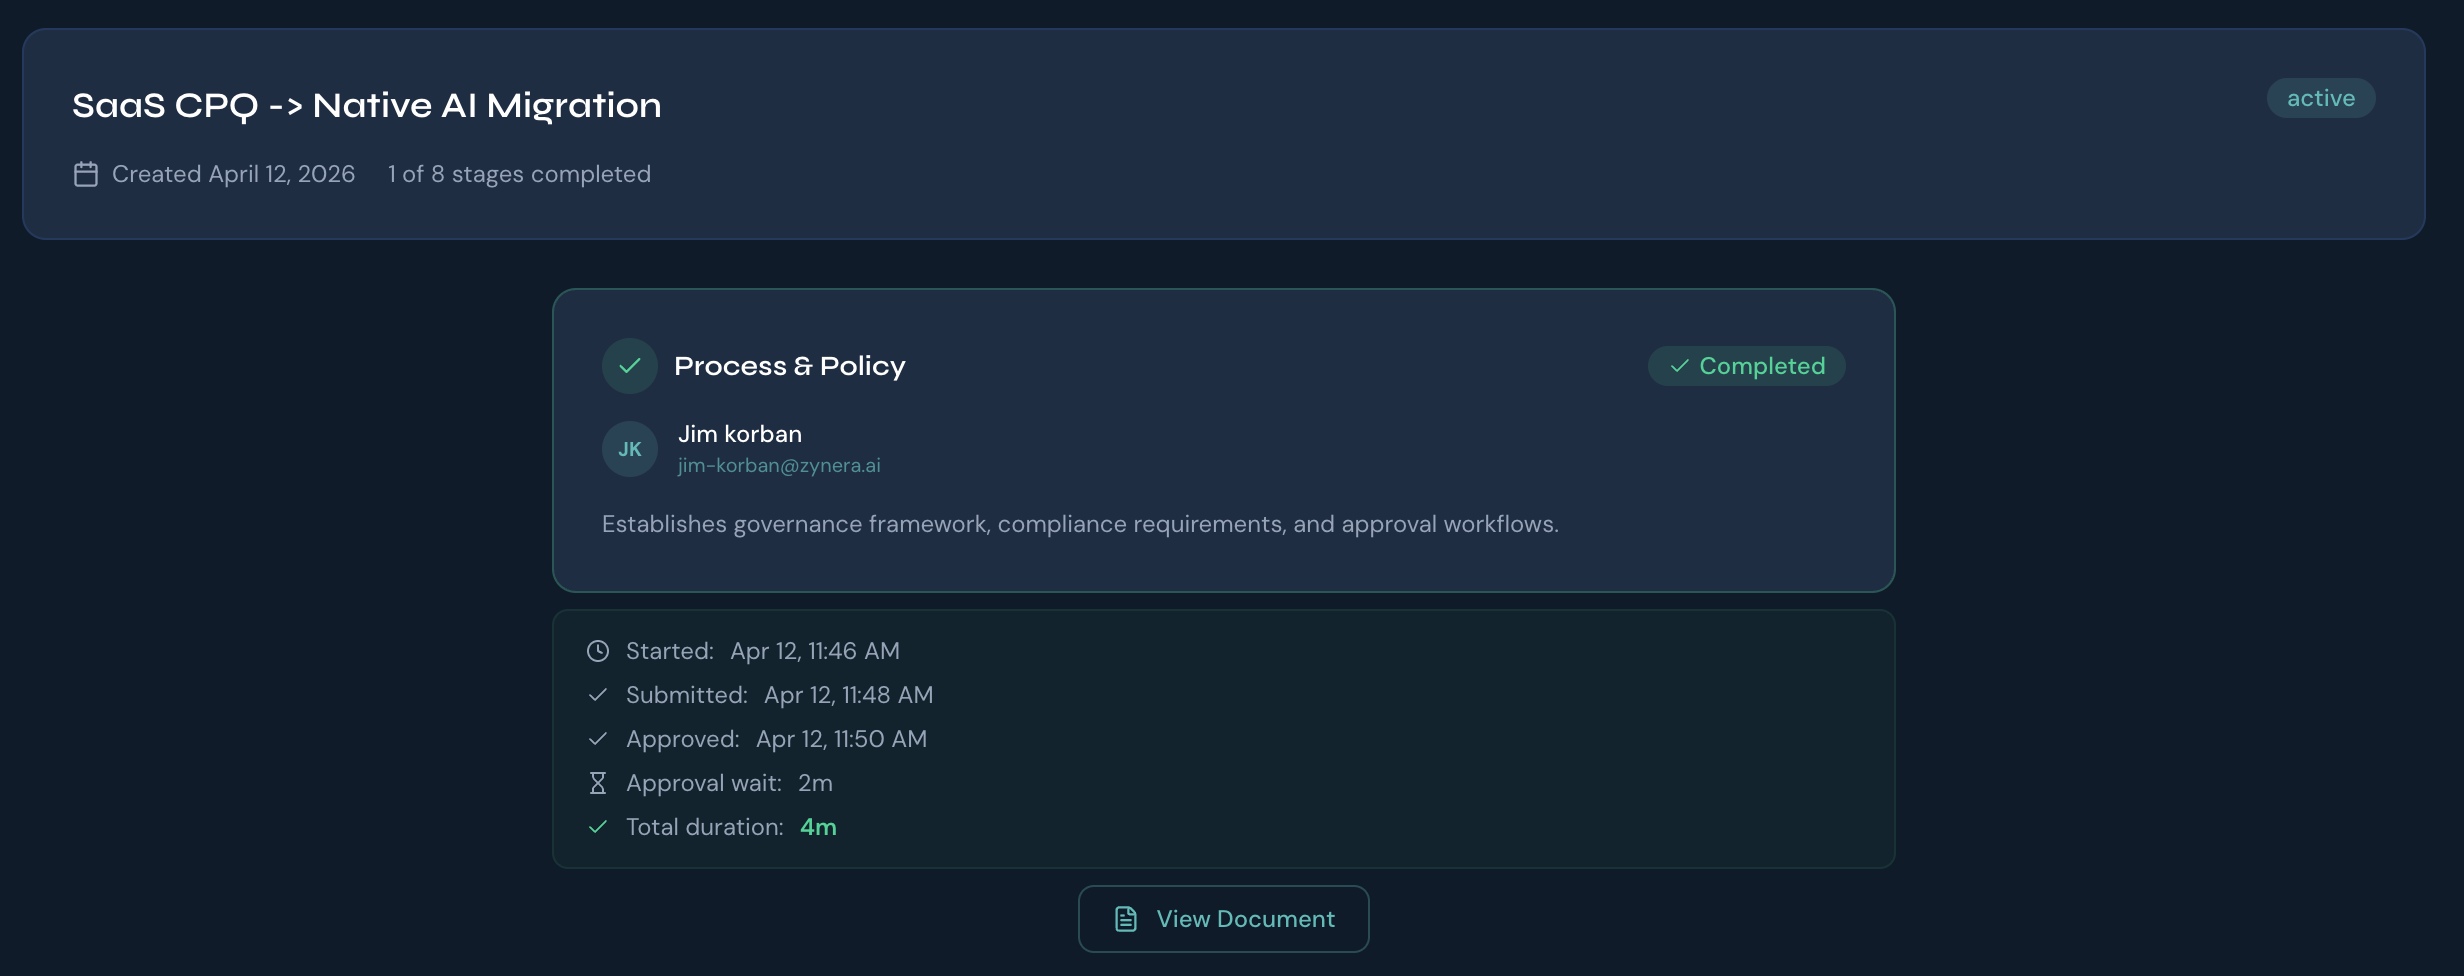Screen dimensions: 2464x976
Task: Click the Completed status badge
Action: pyautogui.click(x=1747, y=366)
